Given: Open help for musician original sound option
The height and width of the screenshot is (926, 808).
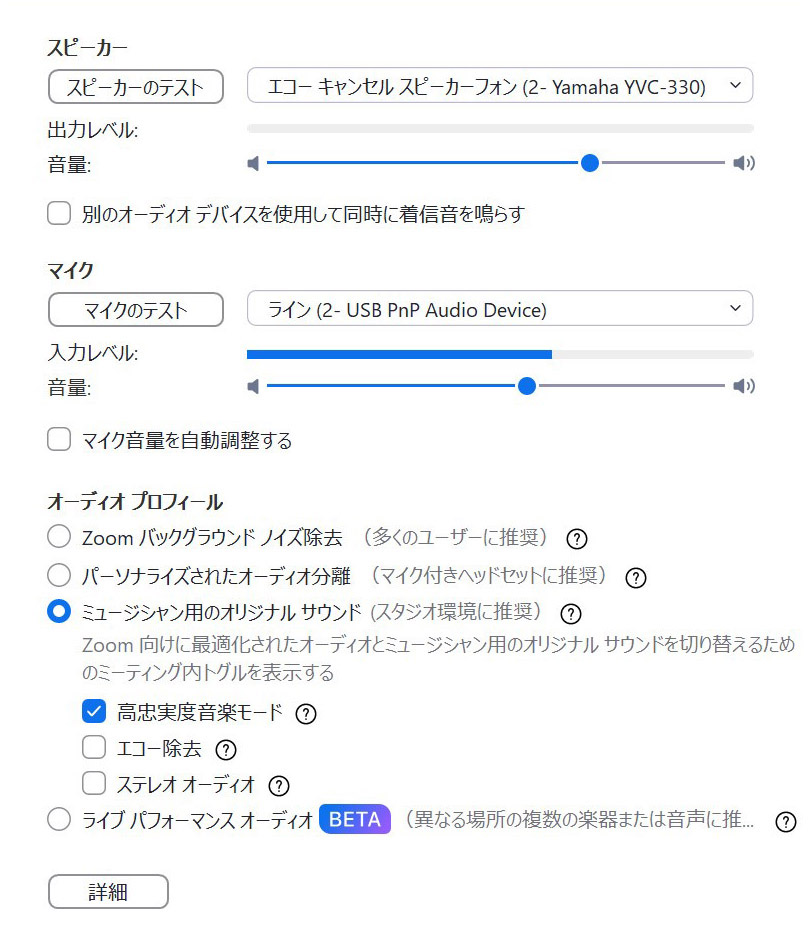Looking at the screenshot, I should 570,614.
